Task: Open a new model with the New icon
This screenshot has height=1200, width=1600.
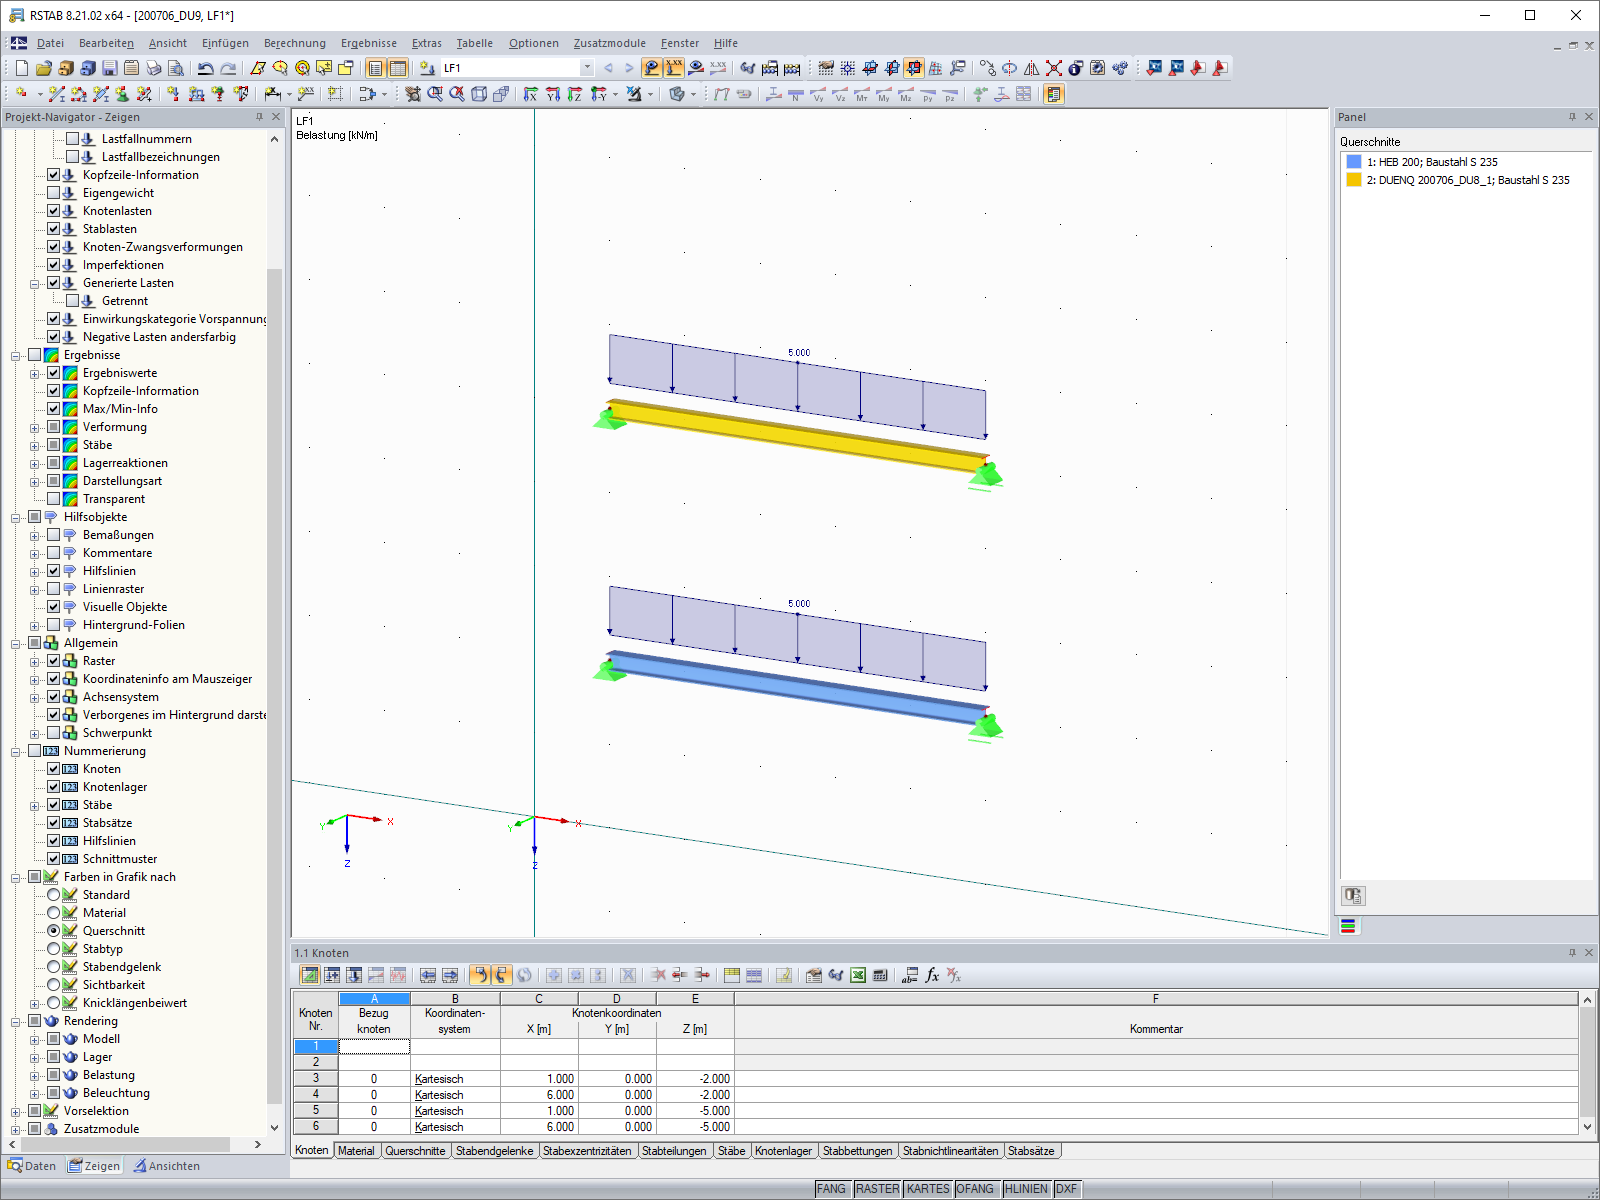Action: (21, 68)
